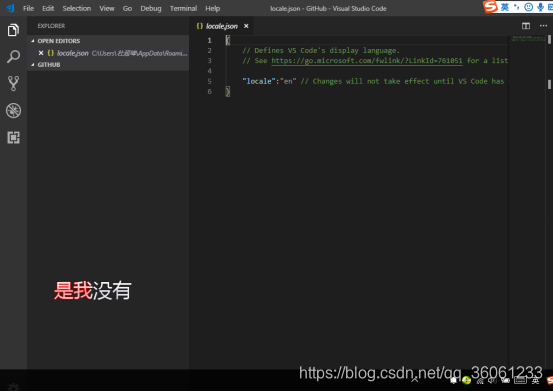Open the Source Control view icon
This screenshot has width=553, height=392.
(13, 84)
